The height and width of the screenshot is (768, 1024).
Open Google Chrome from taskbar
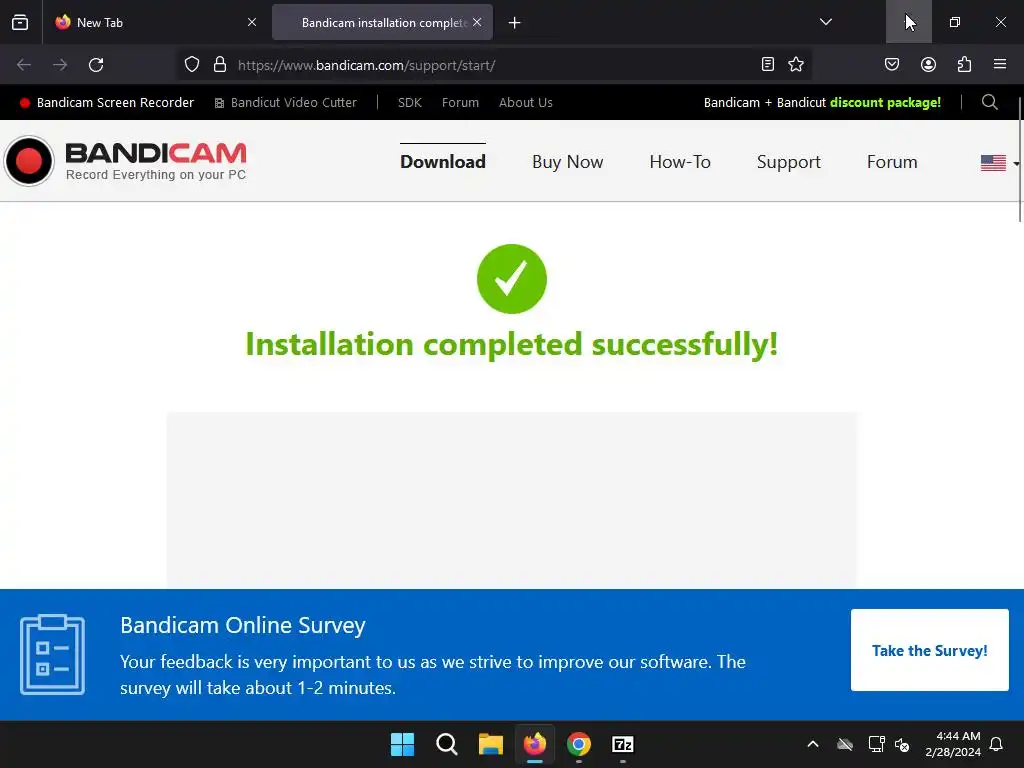point(579,744)
